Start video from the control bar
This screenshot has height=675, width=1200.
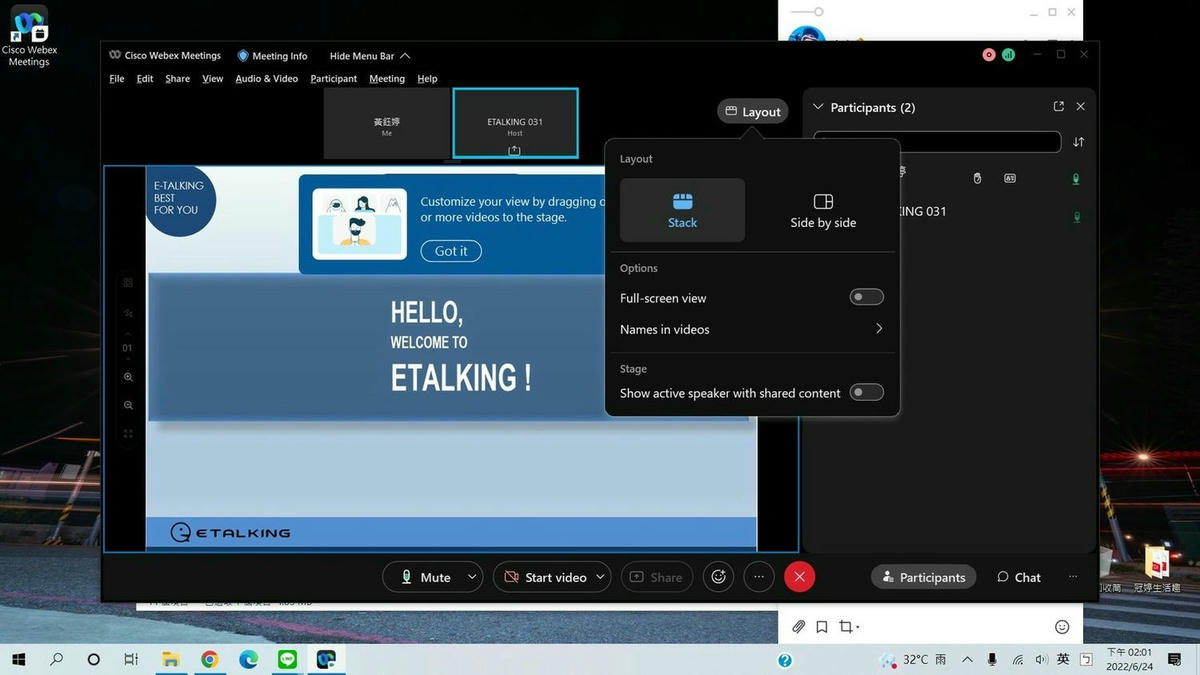[x=544, y=577]
